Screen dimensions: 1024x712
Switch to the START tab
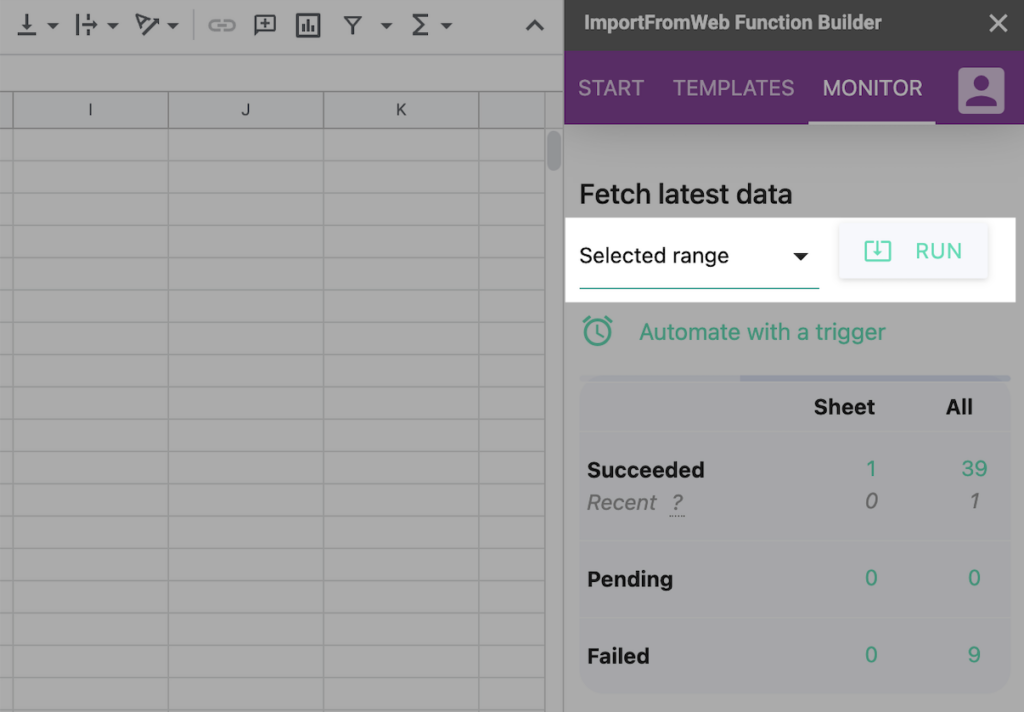tap(611, 88)
